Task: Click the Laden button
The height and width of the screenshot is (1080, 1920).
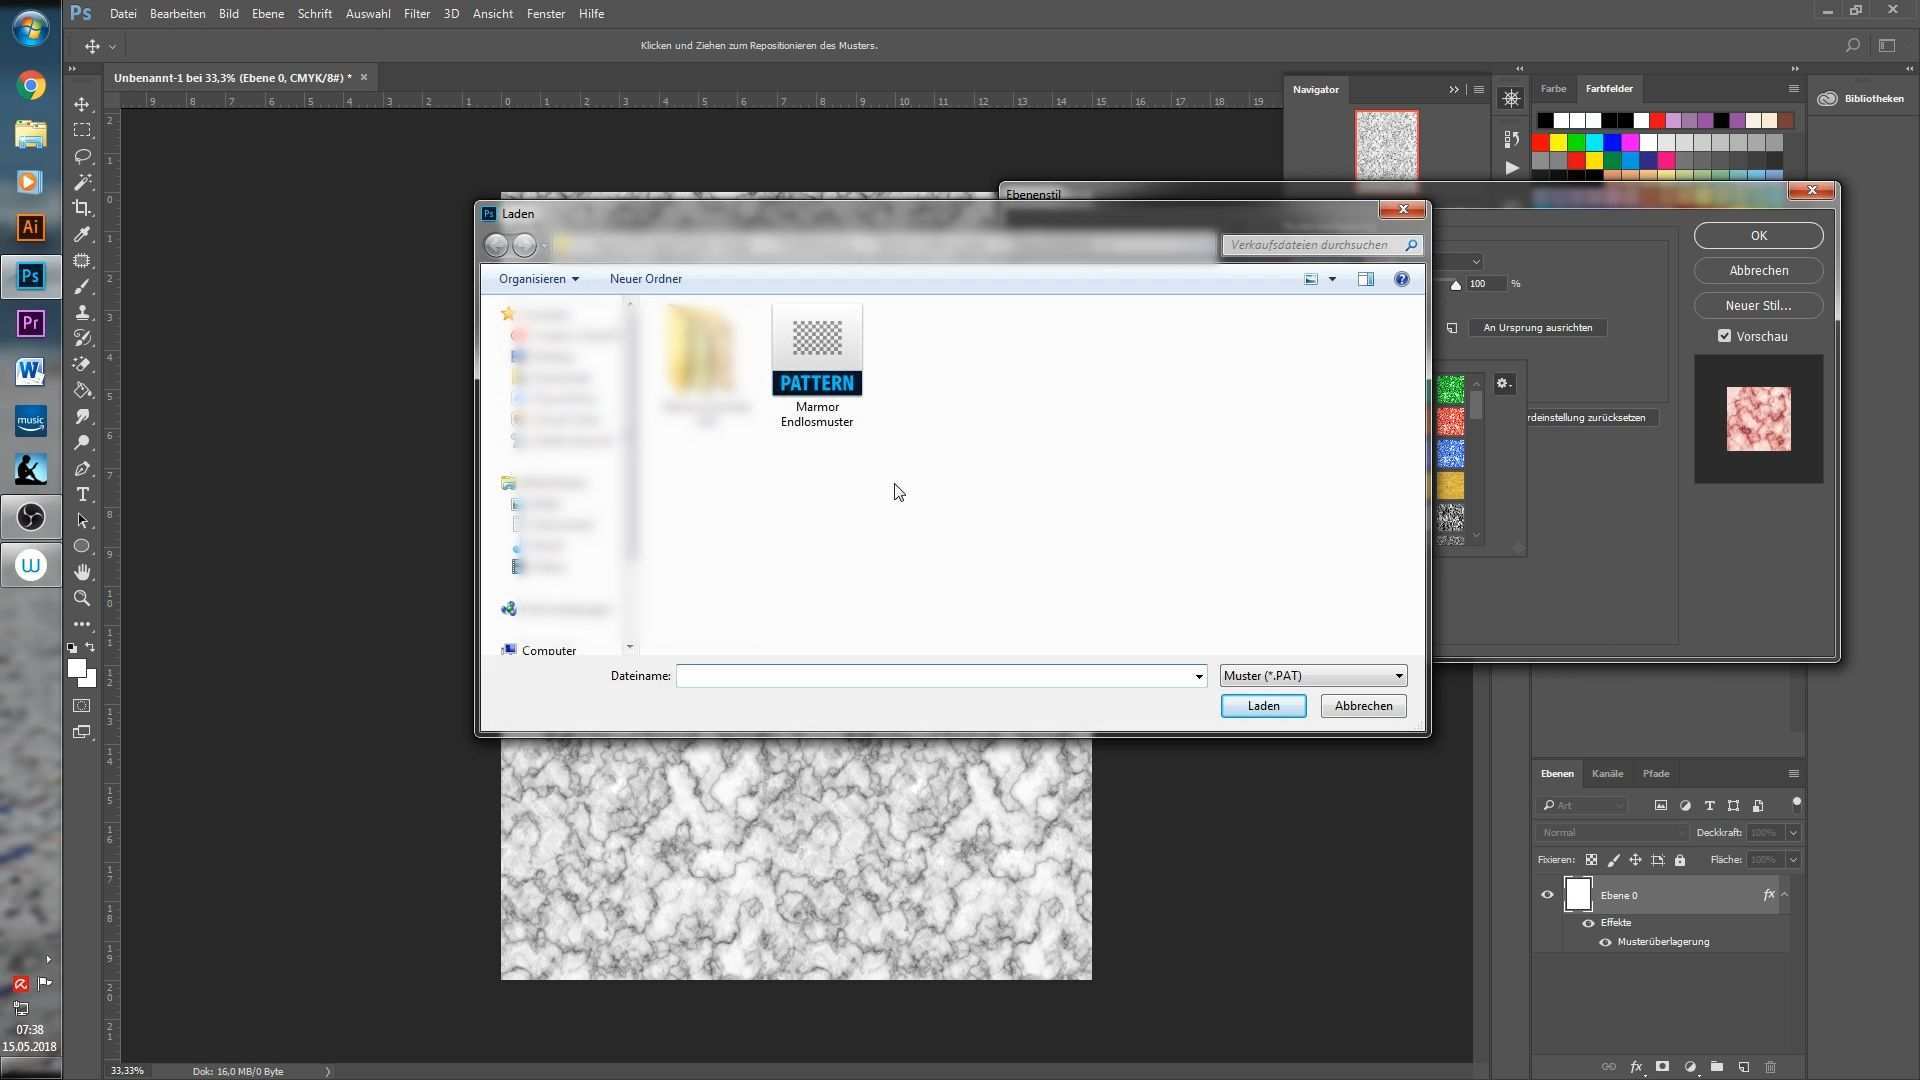Action: click(x=1263, y=706)
